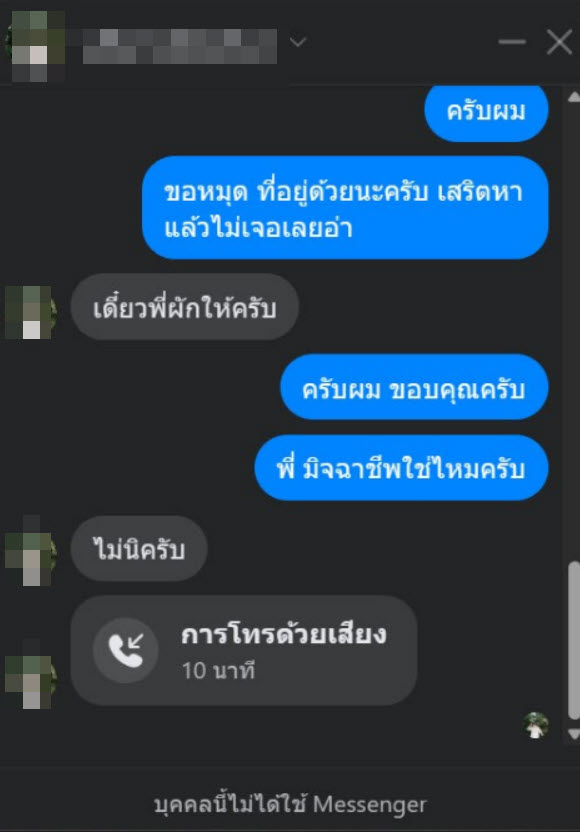Select the message starting 'ขอหมุด ที่อยู่ด้วยนะครับ'
This screenshot has width=580, height=832.
pos(345,207)
